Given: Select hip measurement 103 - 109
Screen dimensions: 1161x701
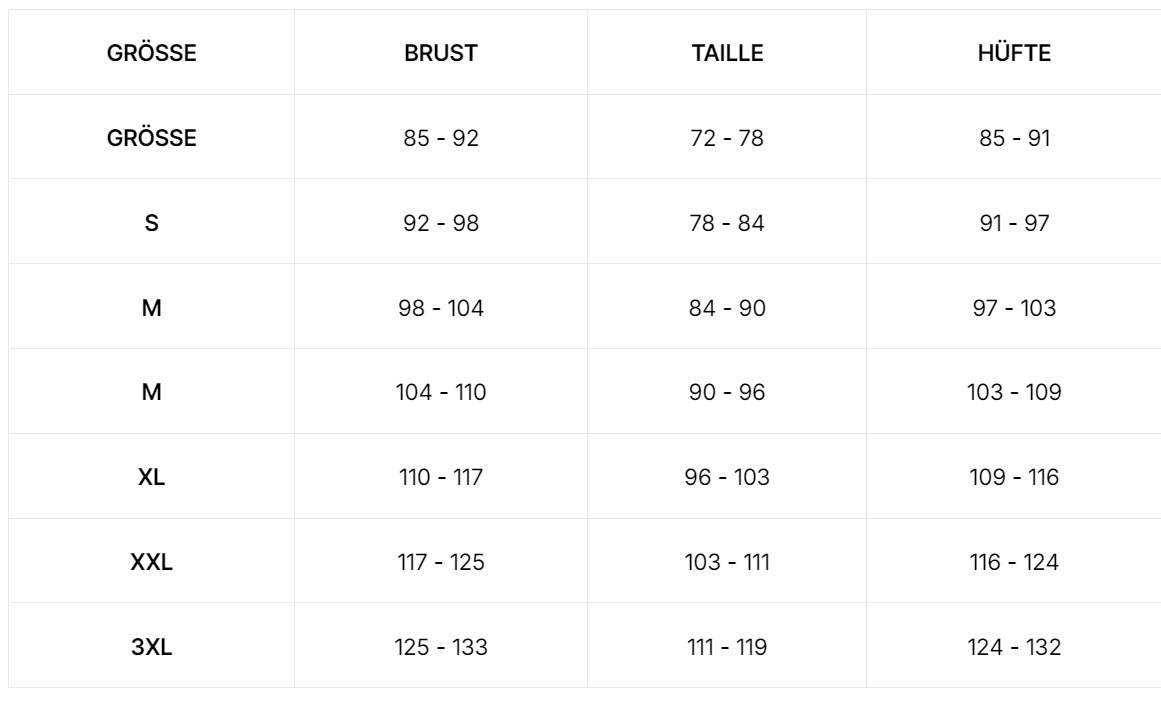Looking at the screenshot, I should 1014,393.
